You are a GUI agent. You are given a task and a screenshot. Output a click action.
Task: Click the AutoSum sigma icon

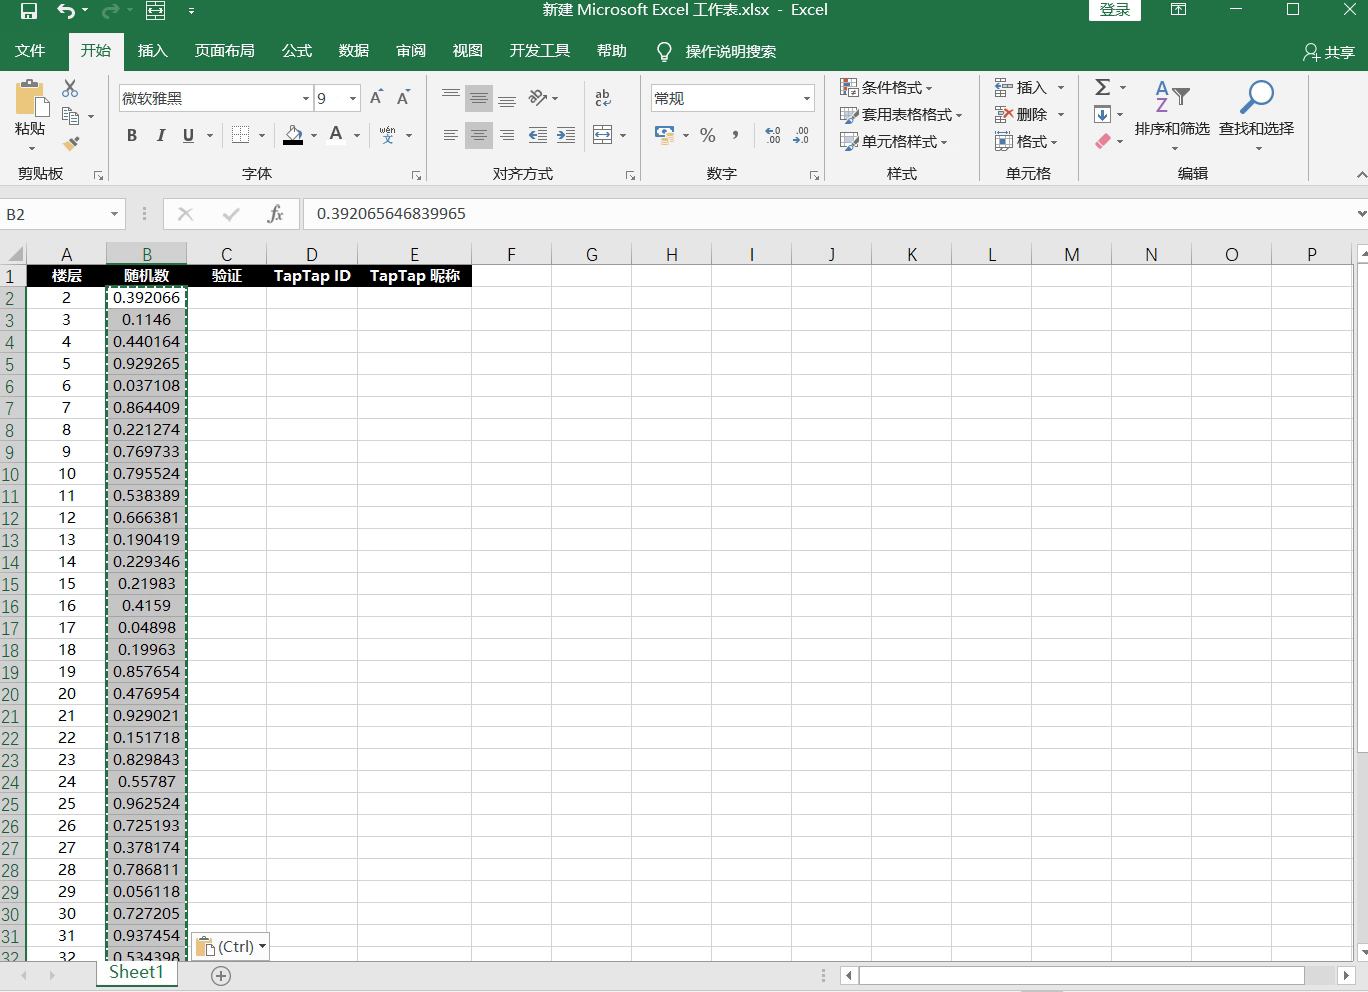point(1103,88)
